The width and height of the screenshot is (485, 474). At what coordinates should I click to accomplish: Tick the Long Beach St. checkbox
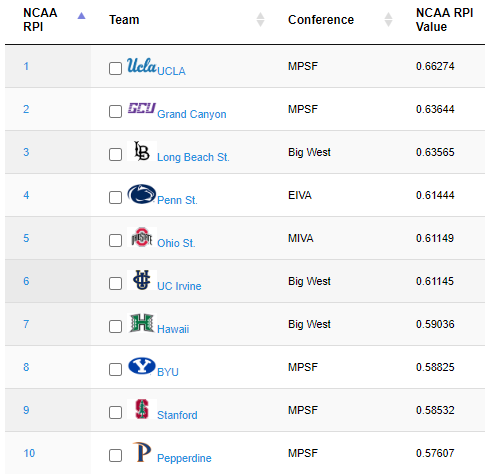pyautogui.click(x=115, y=154)
